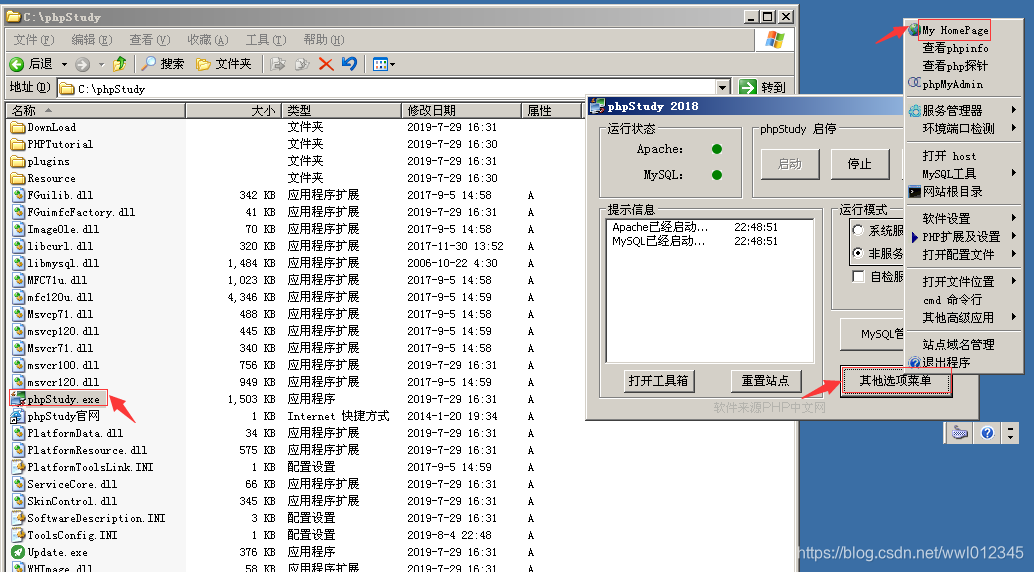Open the 收藏(A) menu

[208, 40]
